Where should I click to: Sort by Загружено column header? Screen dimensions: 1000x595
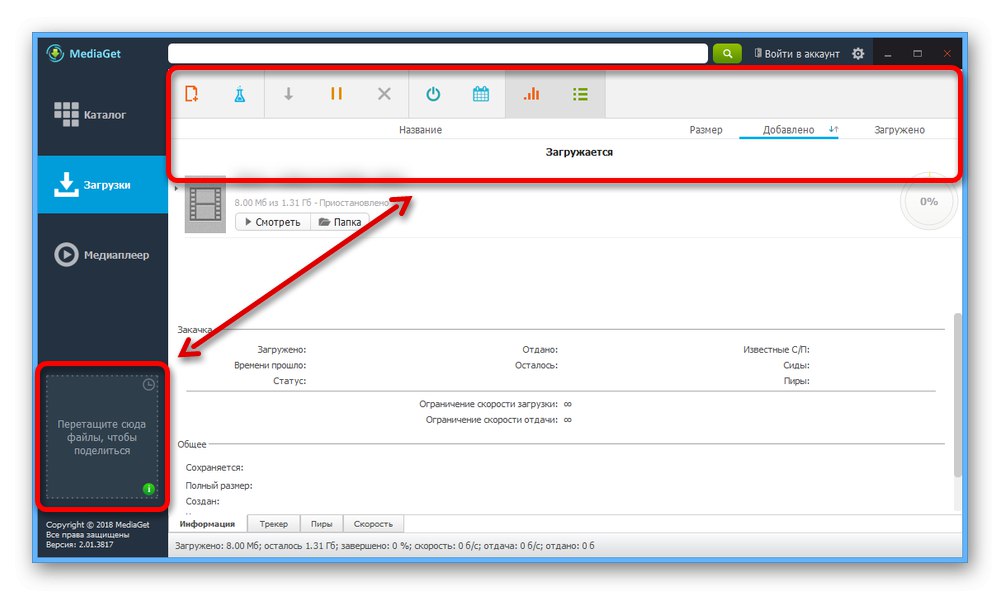point(899,129)
